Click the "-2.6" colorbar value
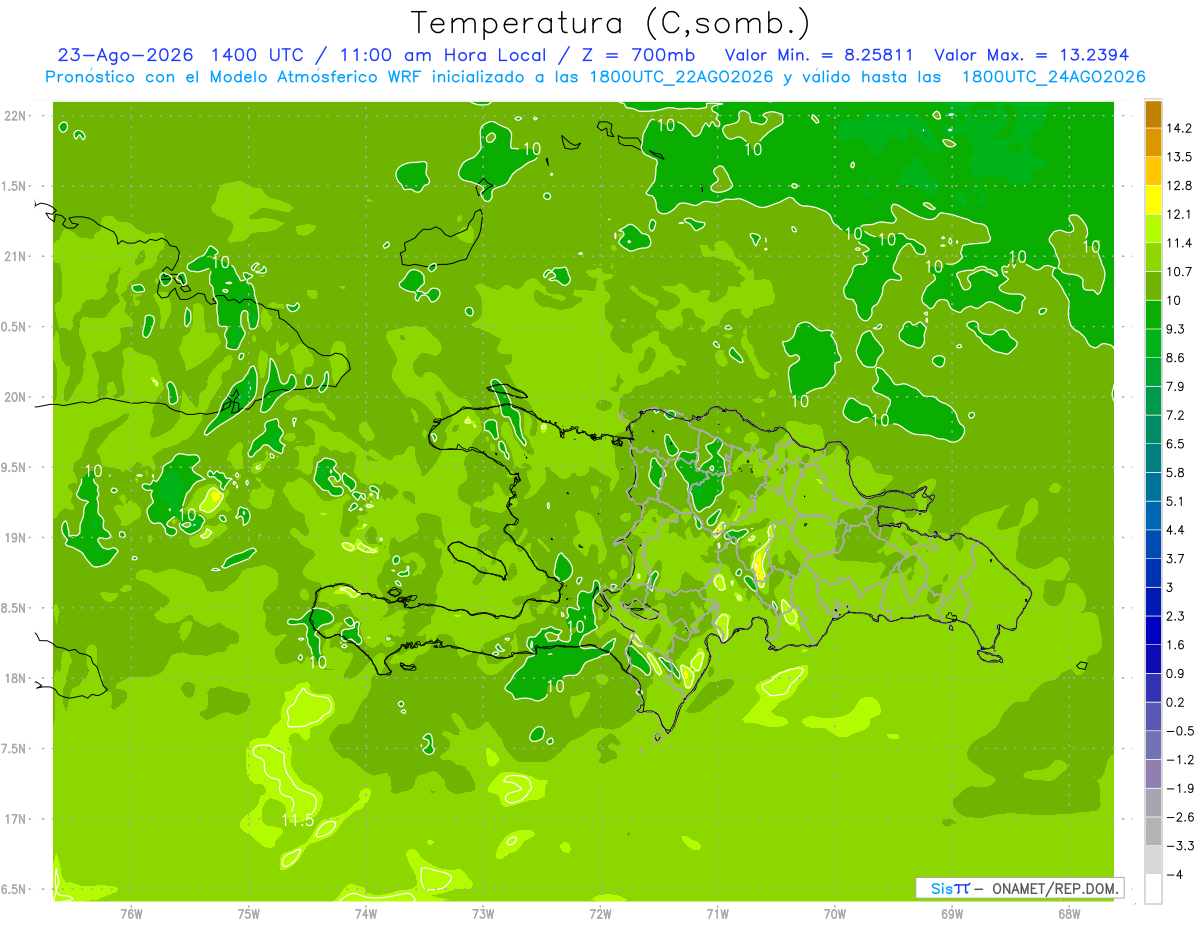Image resolution: width=1200 pixels, height=927 pixels. pos(1180,817)
